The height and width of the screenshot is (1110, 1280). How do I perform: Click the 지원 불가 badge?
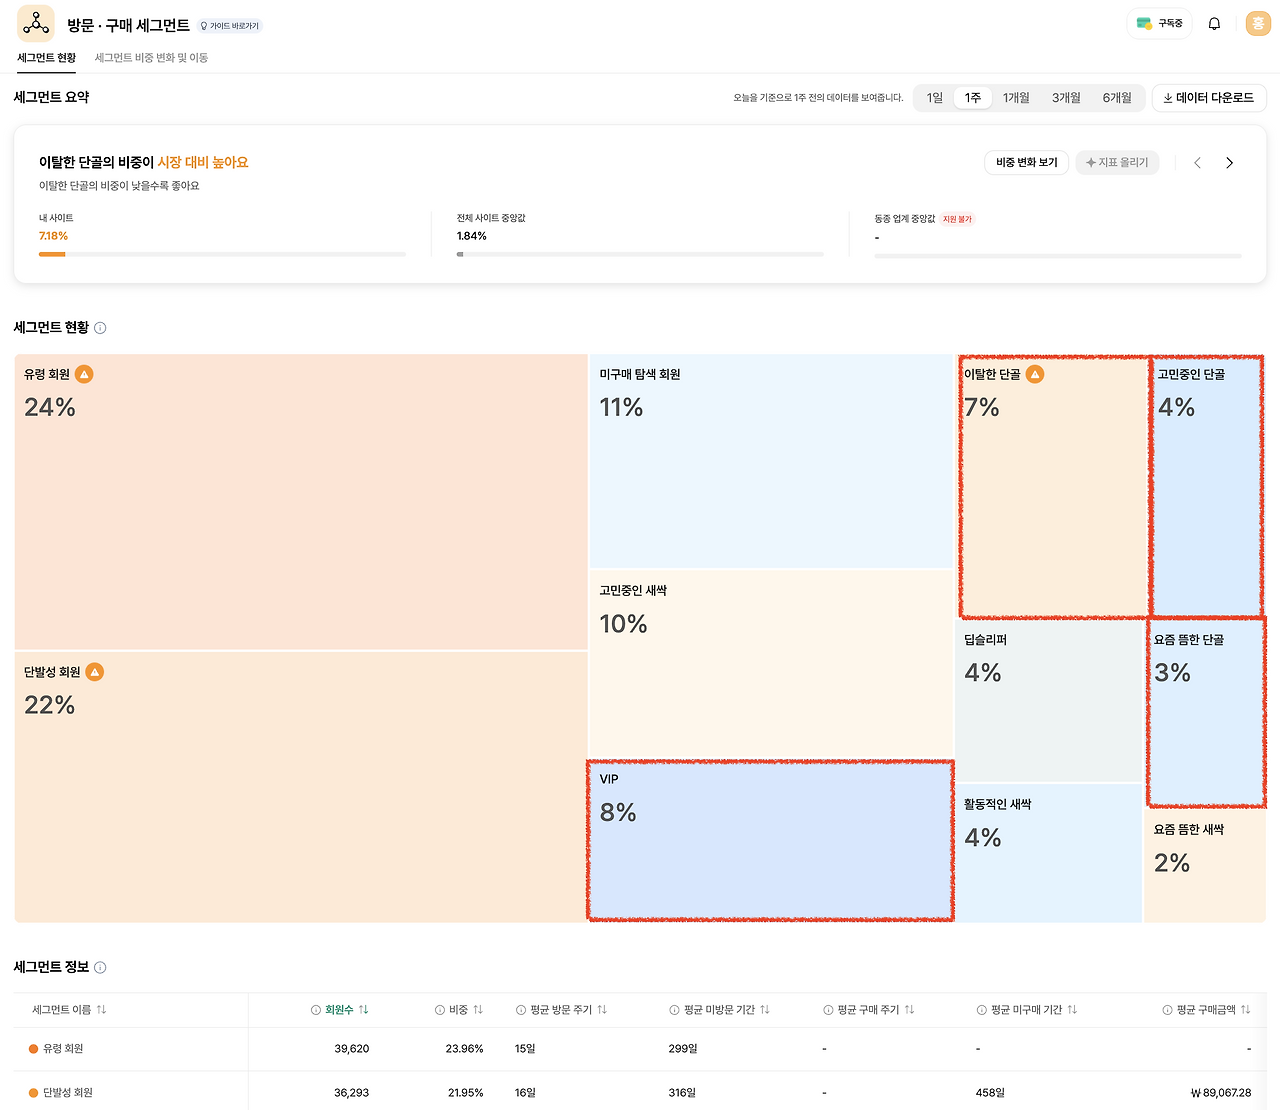coord(957,219)
